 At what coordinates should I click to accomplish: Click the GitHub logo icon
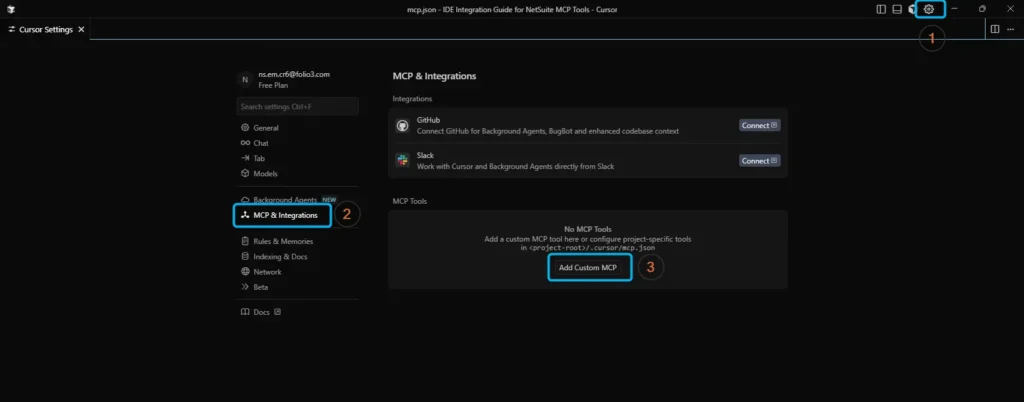click(402, 125)
